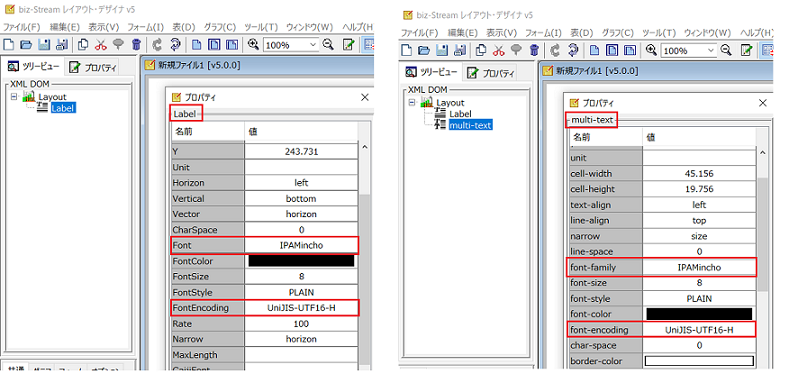Select Label tree item in right window

(x=460, y=114)
